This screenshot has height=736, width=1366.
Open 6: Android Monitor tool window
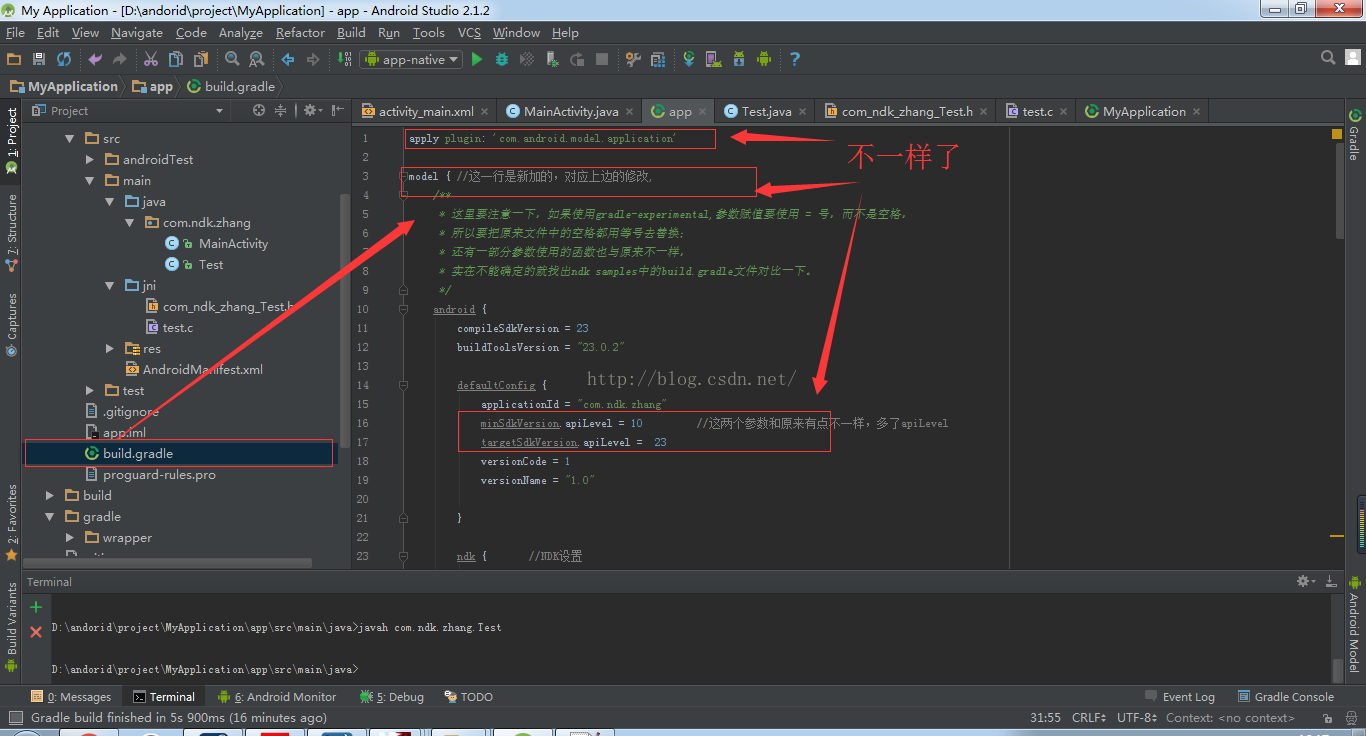point(277,697)
